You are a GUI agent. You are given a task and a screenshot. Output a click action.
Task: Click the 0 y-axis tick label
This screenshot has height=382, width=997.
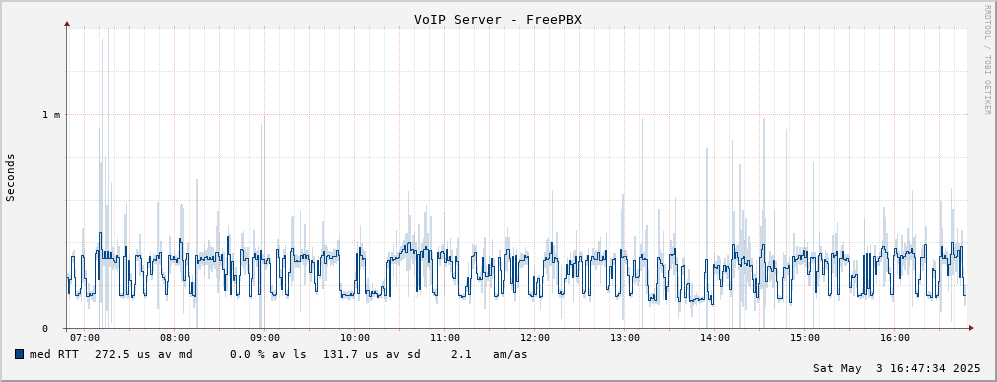[45, 329]
